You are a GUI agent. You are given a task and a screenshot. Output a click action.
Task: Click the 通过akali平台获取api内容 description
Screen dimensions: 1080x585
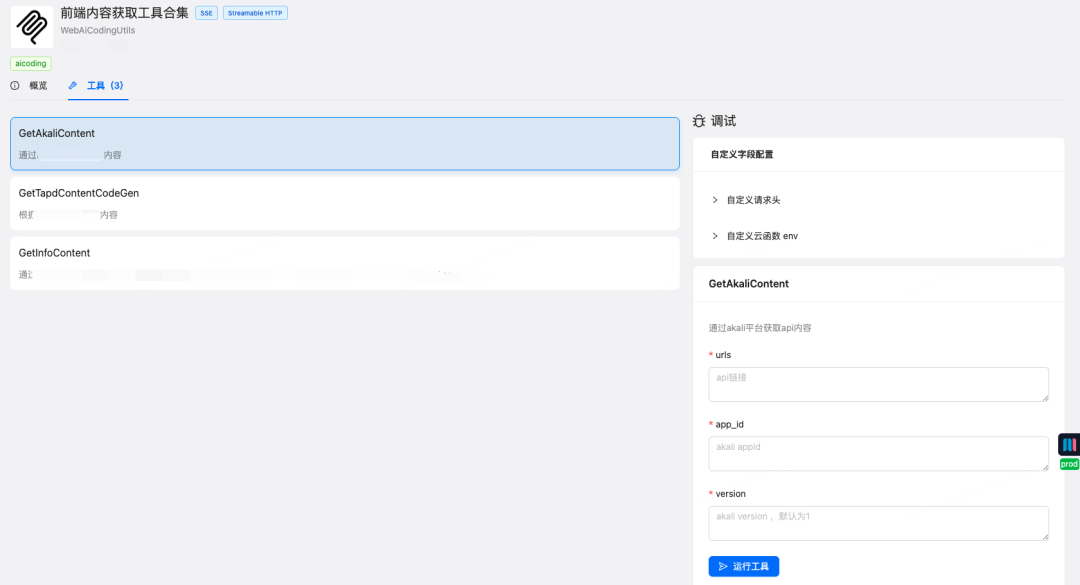click(760, 328)
